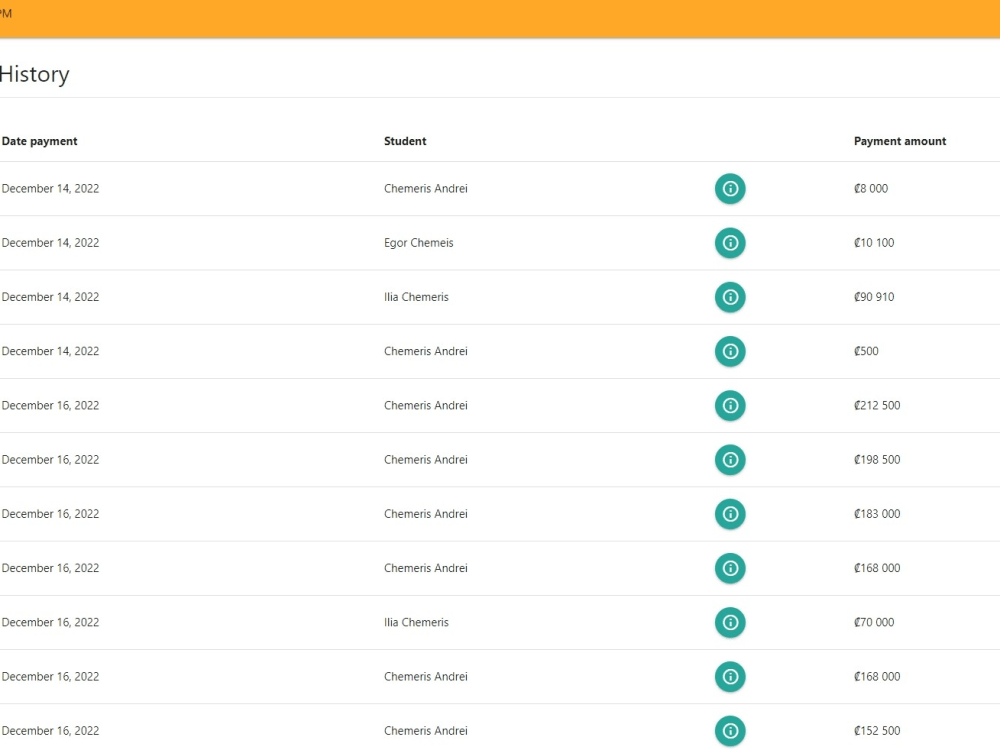Sort table by Date payment column
Screen dimensions: 1000x750
(x=40, y=141)
